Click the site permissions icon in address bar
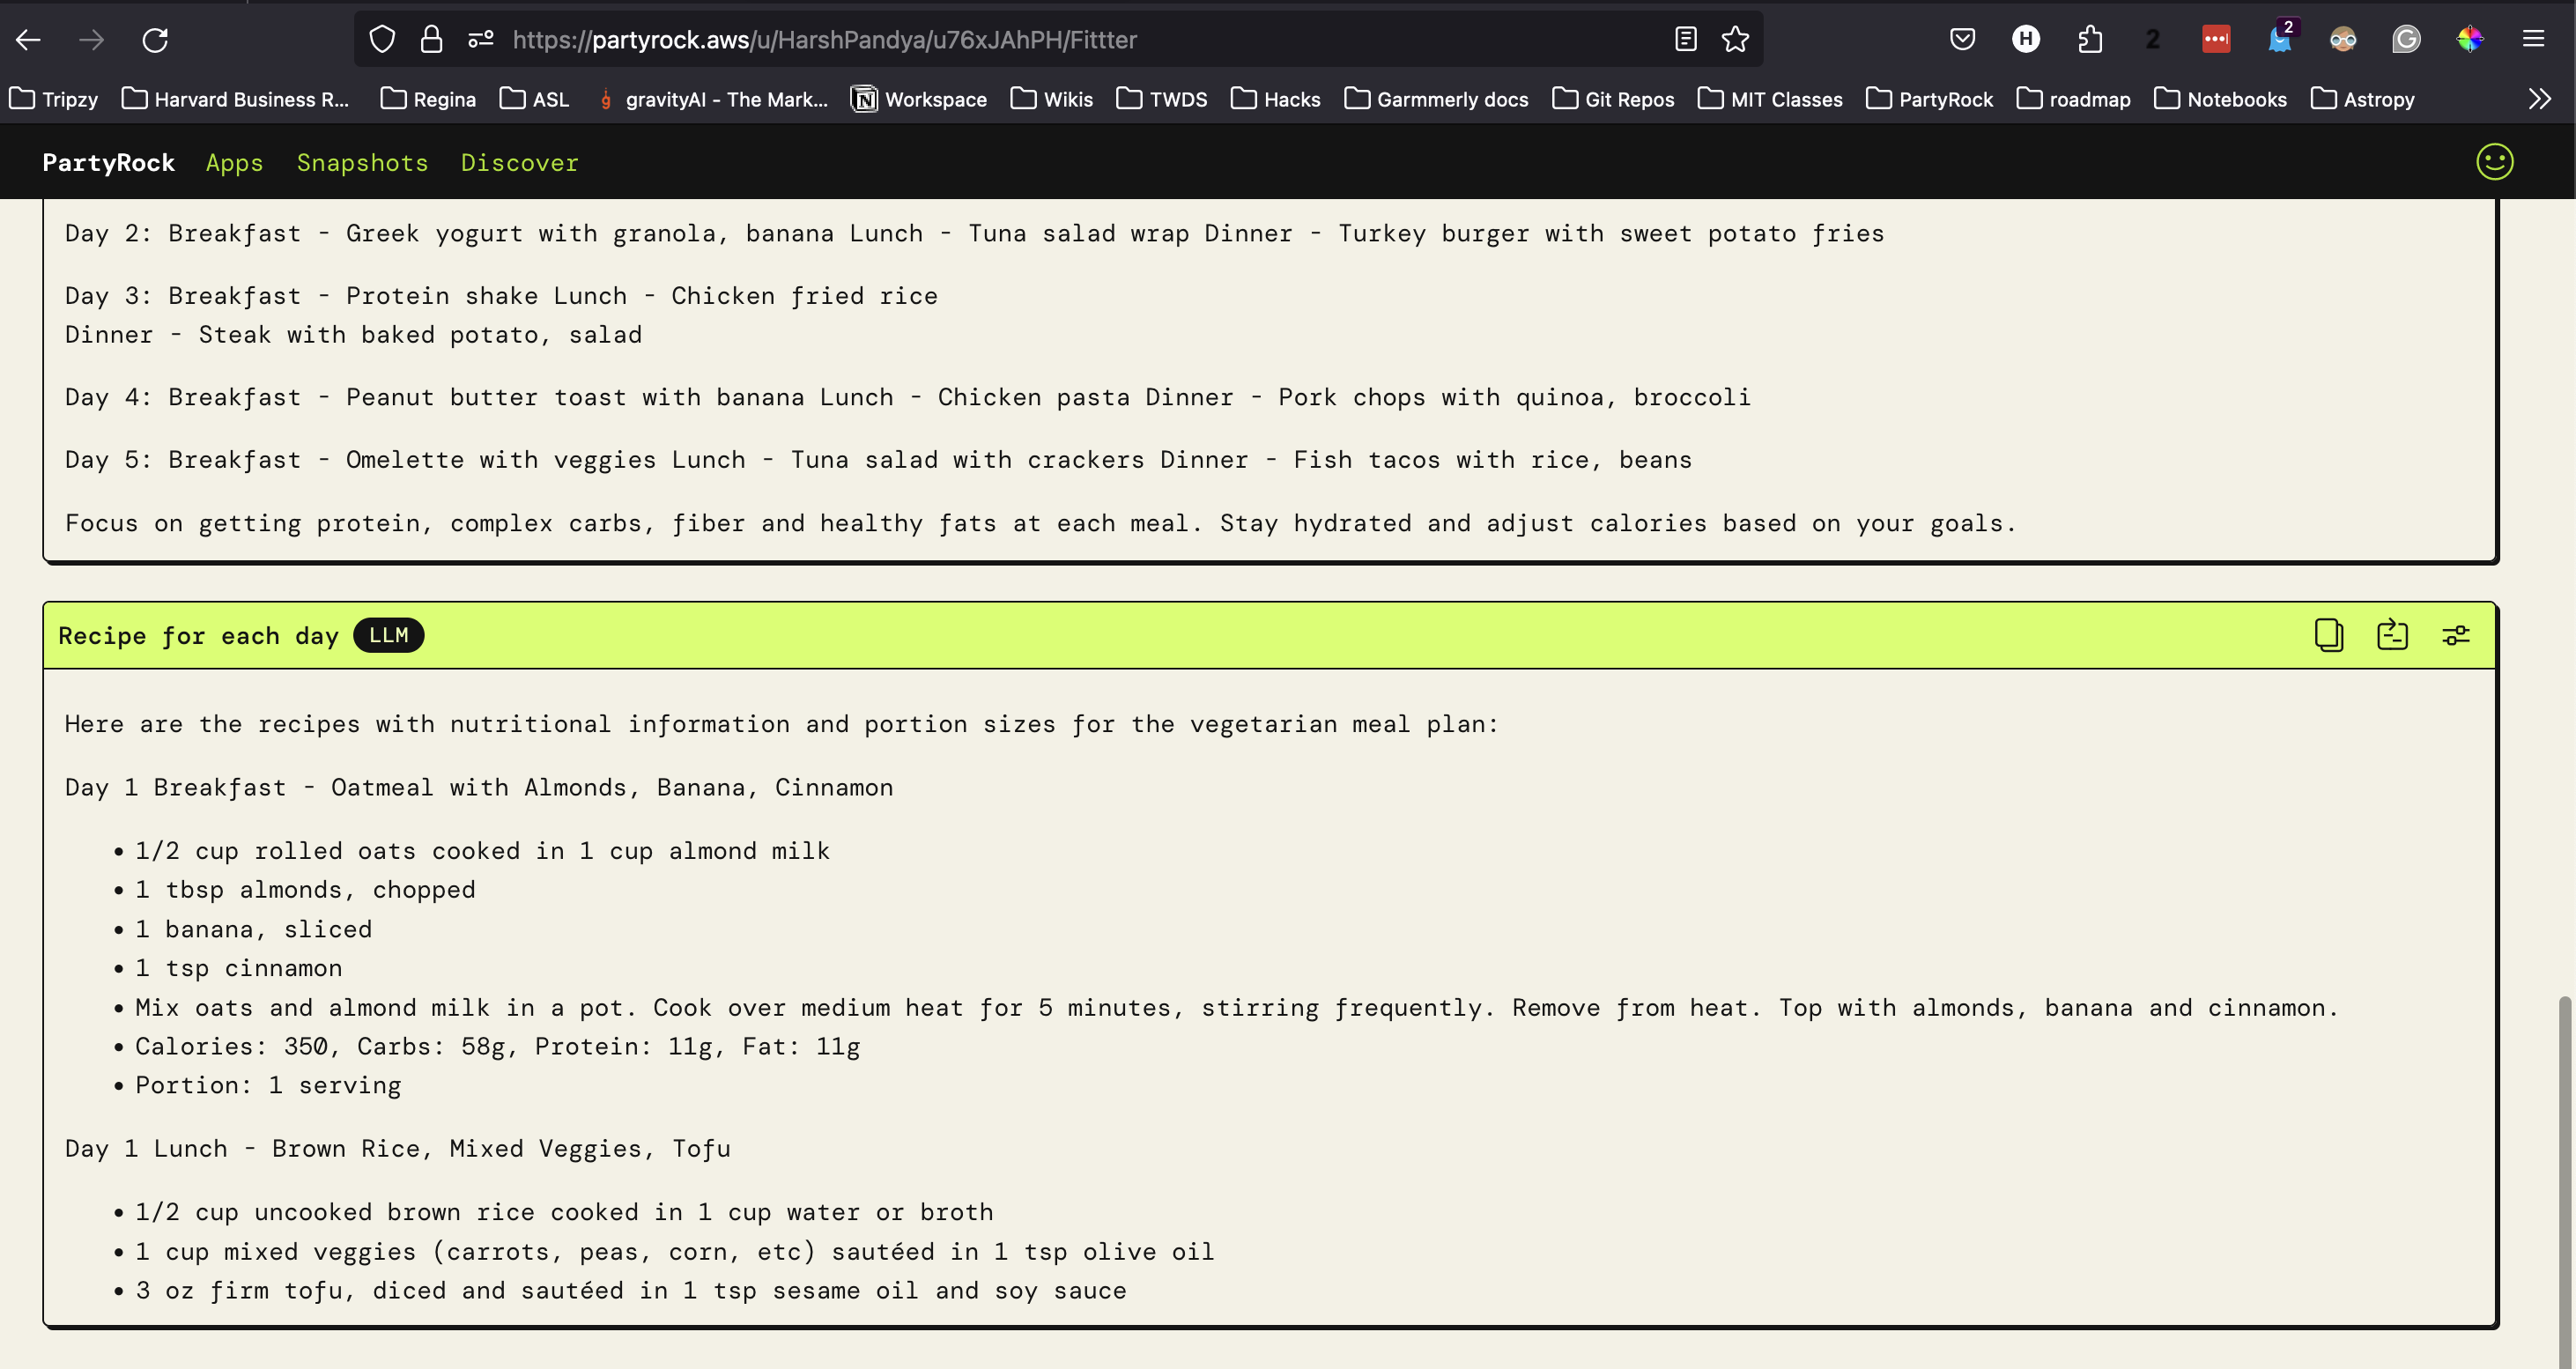 [481, 40]
